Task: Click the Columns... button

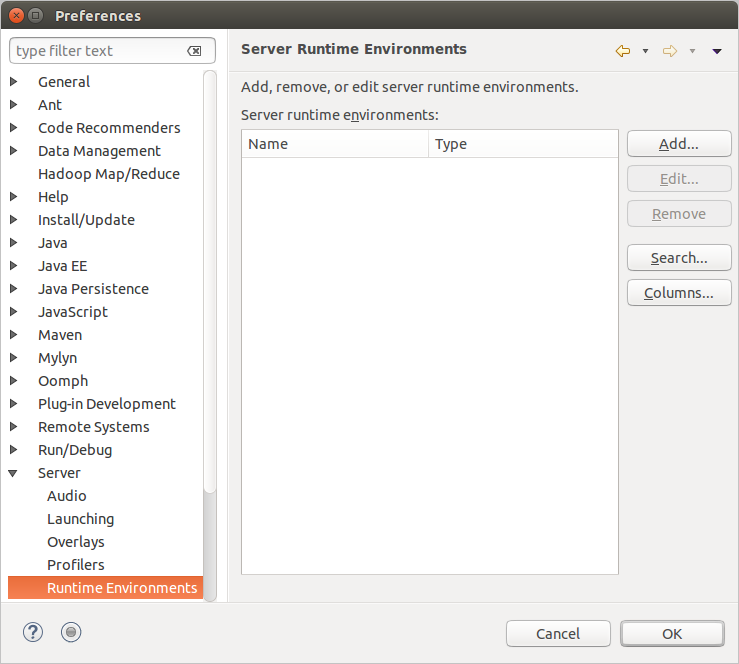Action: click(679, 293)
